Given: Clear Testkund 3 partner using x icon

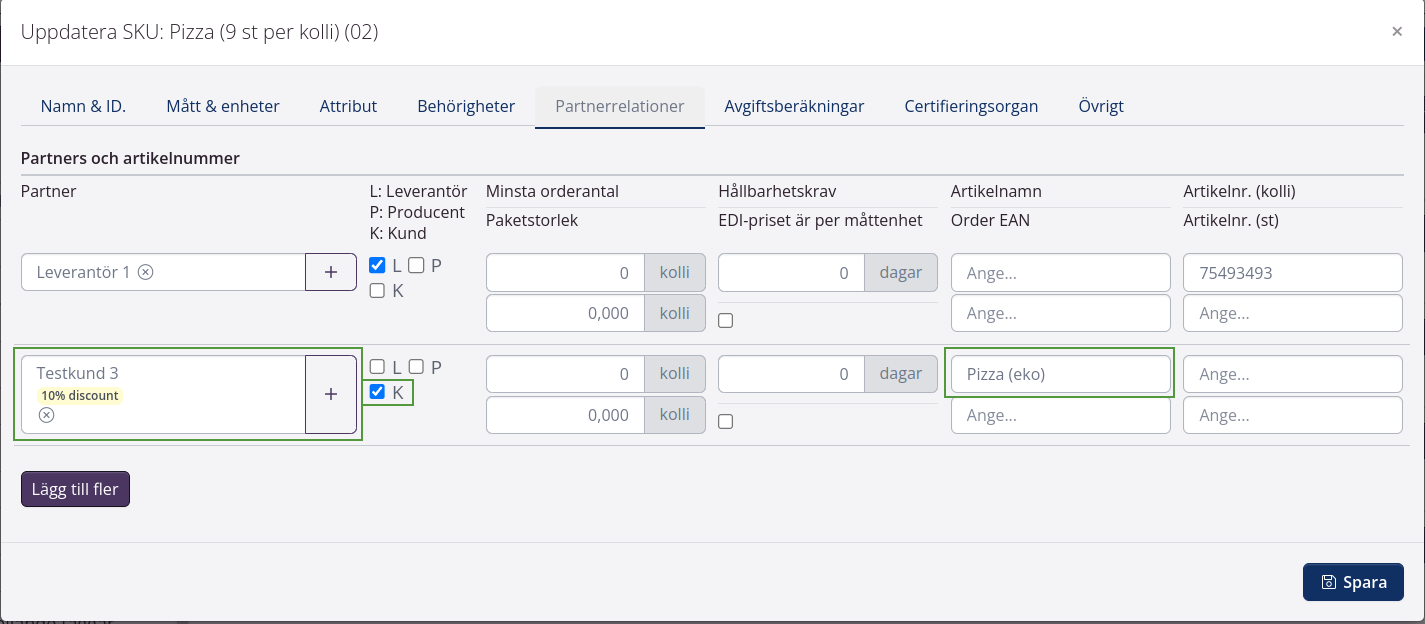Looking at the screenshot, I should [x=46, y=415].
